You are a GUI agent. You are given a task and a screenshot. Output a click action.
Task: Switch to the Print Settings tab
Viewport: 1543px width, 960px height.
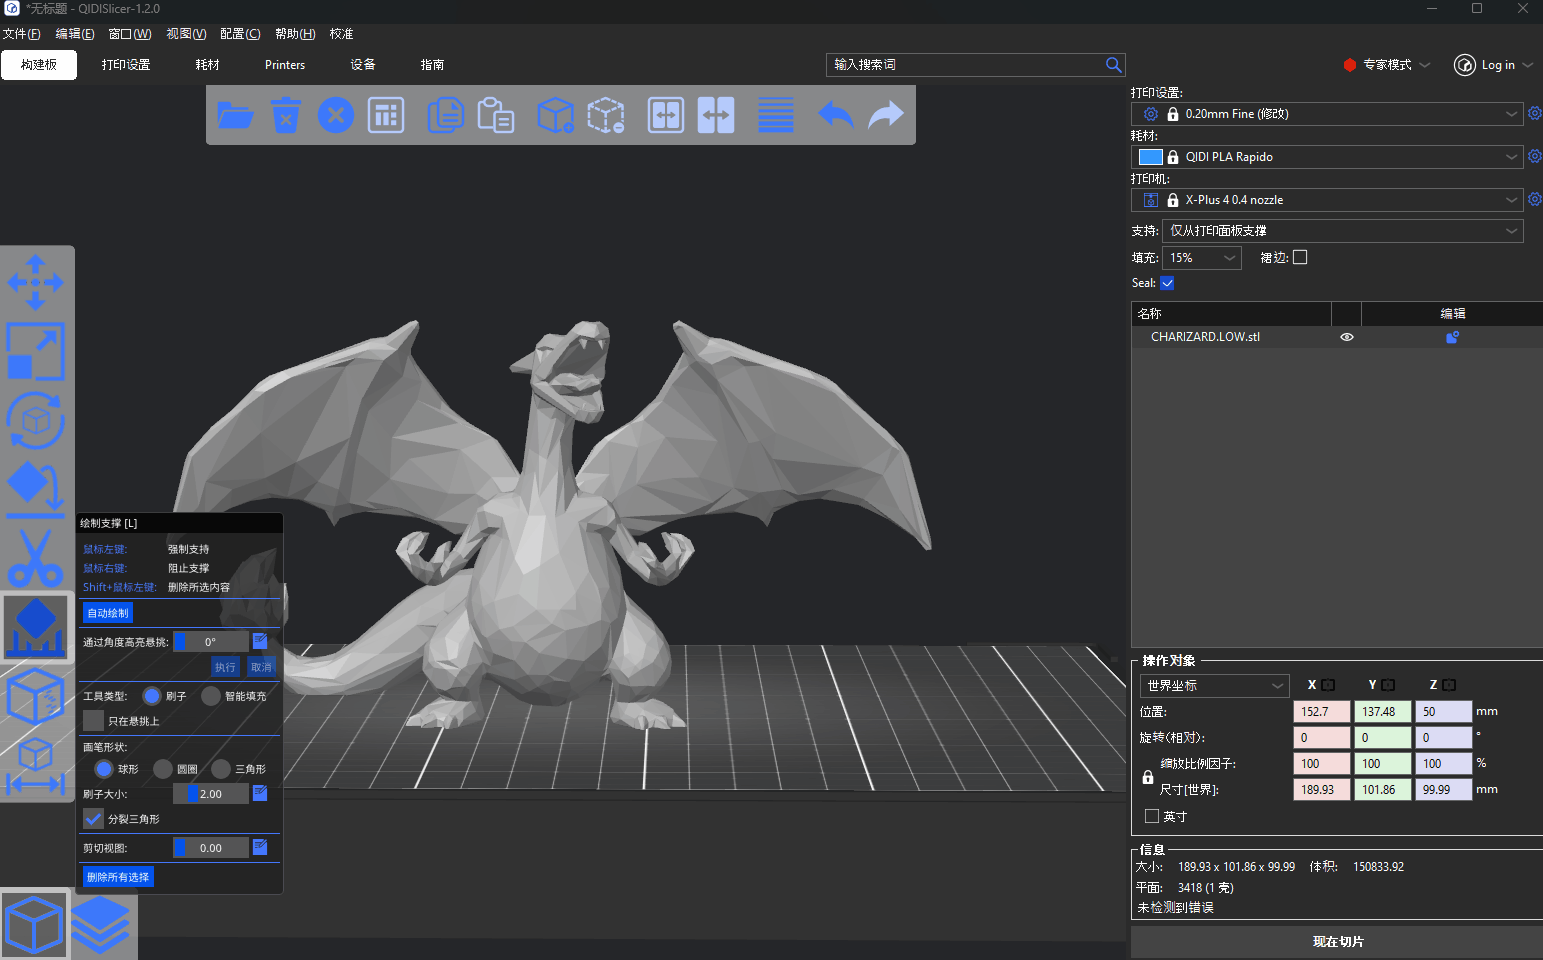tap(126, 65)
